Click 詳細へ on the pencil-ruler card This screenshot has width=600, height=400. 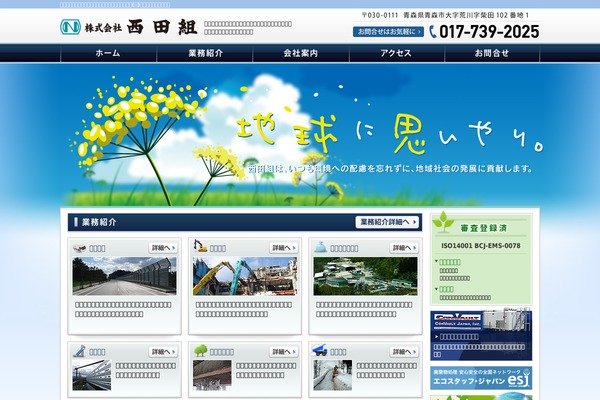coord(163,351)
